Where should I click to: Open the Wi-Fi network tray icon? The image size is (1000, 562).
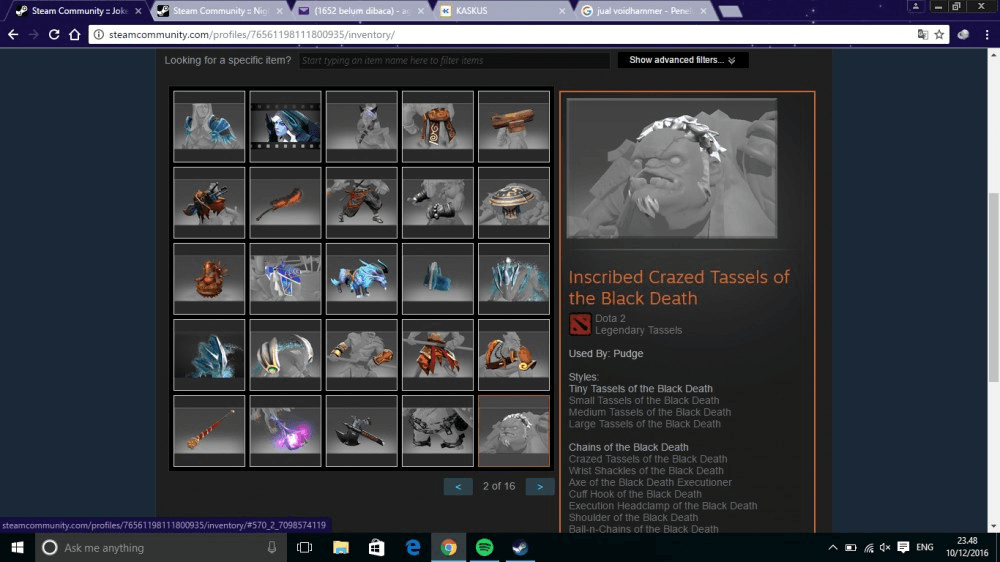[869, 547]
